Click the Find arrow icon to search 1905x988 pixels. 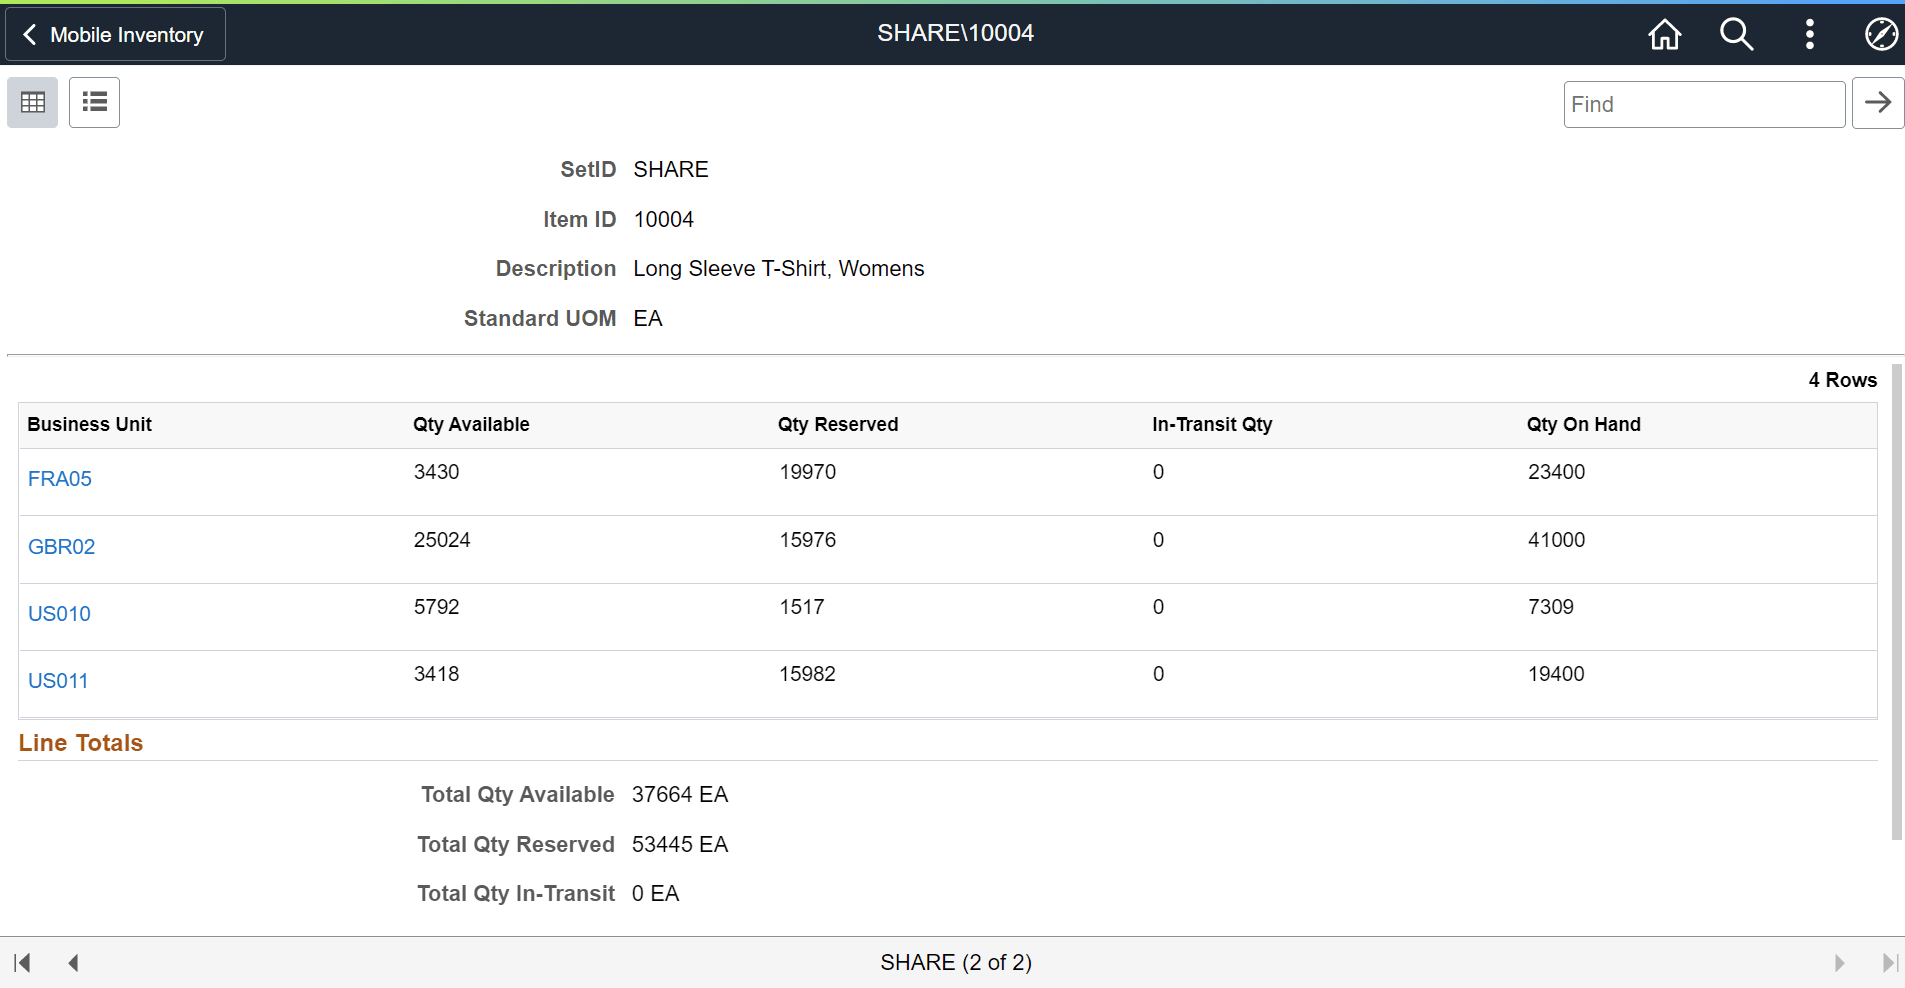(x=1877, y=102)
